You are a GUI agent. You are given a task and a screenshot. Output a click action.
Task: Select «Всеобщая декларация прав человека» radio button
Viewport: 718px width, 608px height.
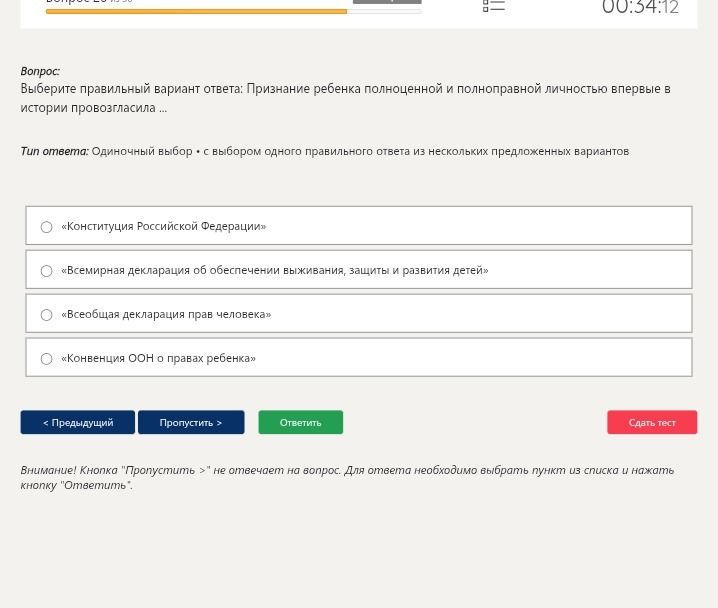(x=46, y=315)
